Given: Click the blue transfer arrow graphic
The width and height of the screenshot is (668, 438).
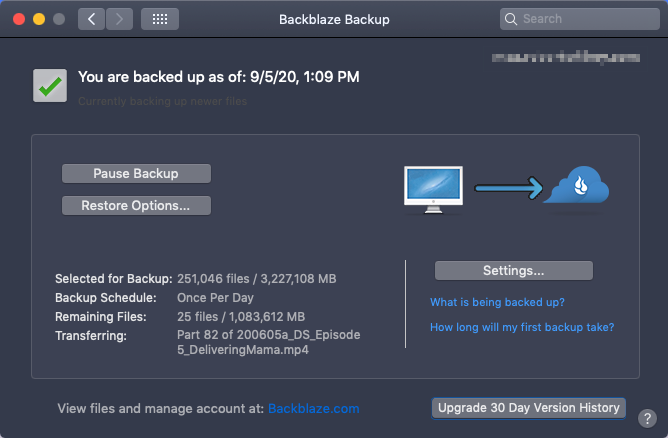Looking at the screenshot, I should point(509,188).
